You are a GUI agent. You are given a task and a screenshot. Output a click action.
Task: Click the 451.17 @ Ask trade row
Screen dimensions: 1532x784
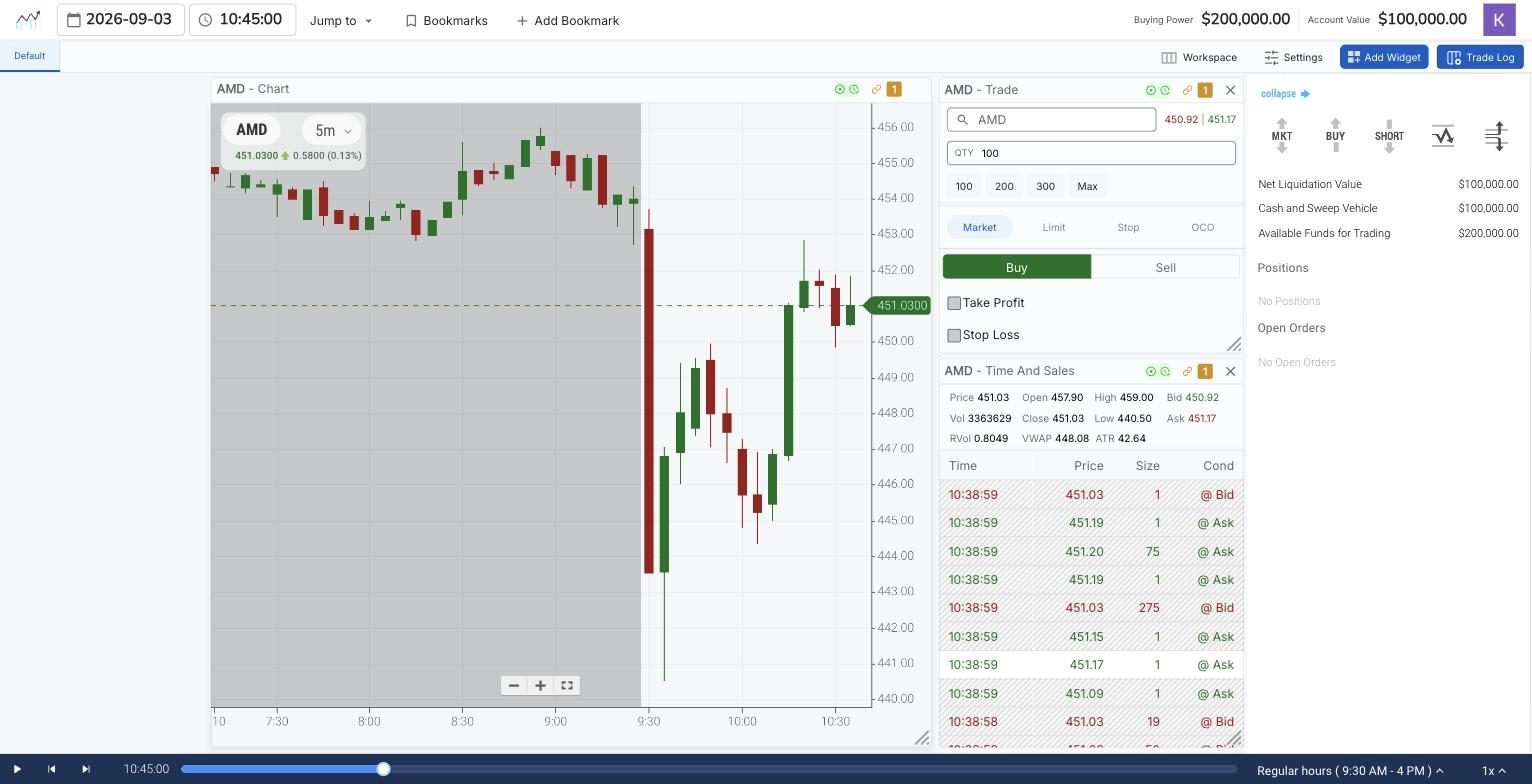1091,665
